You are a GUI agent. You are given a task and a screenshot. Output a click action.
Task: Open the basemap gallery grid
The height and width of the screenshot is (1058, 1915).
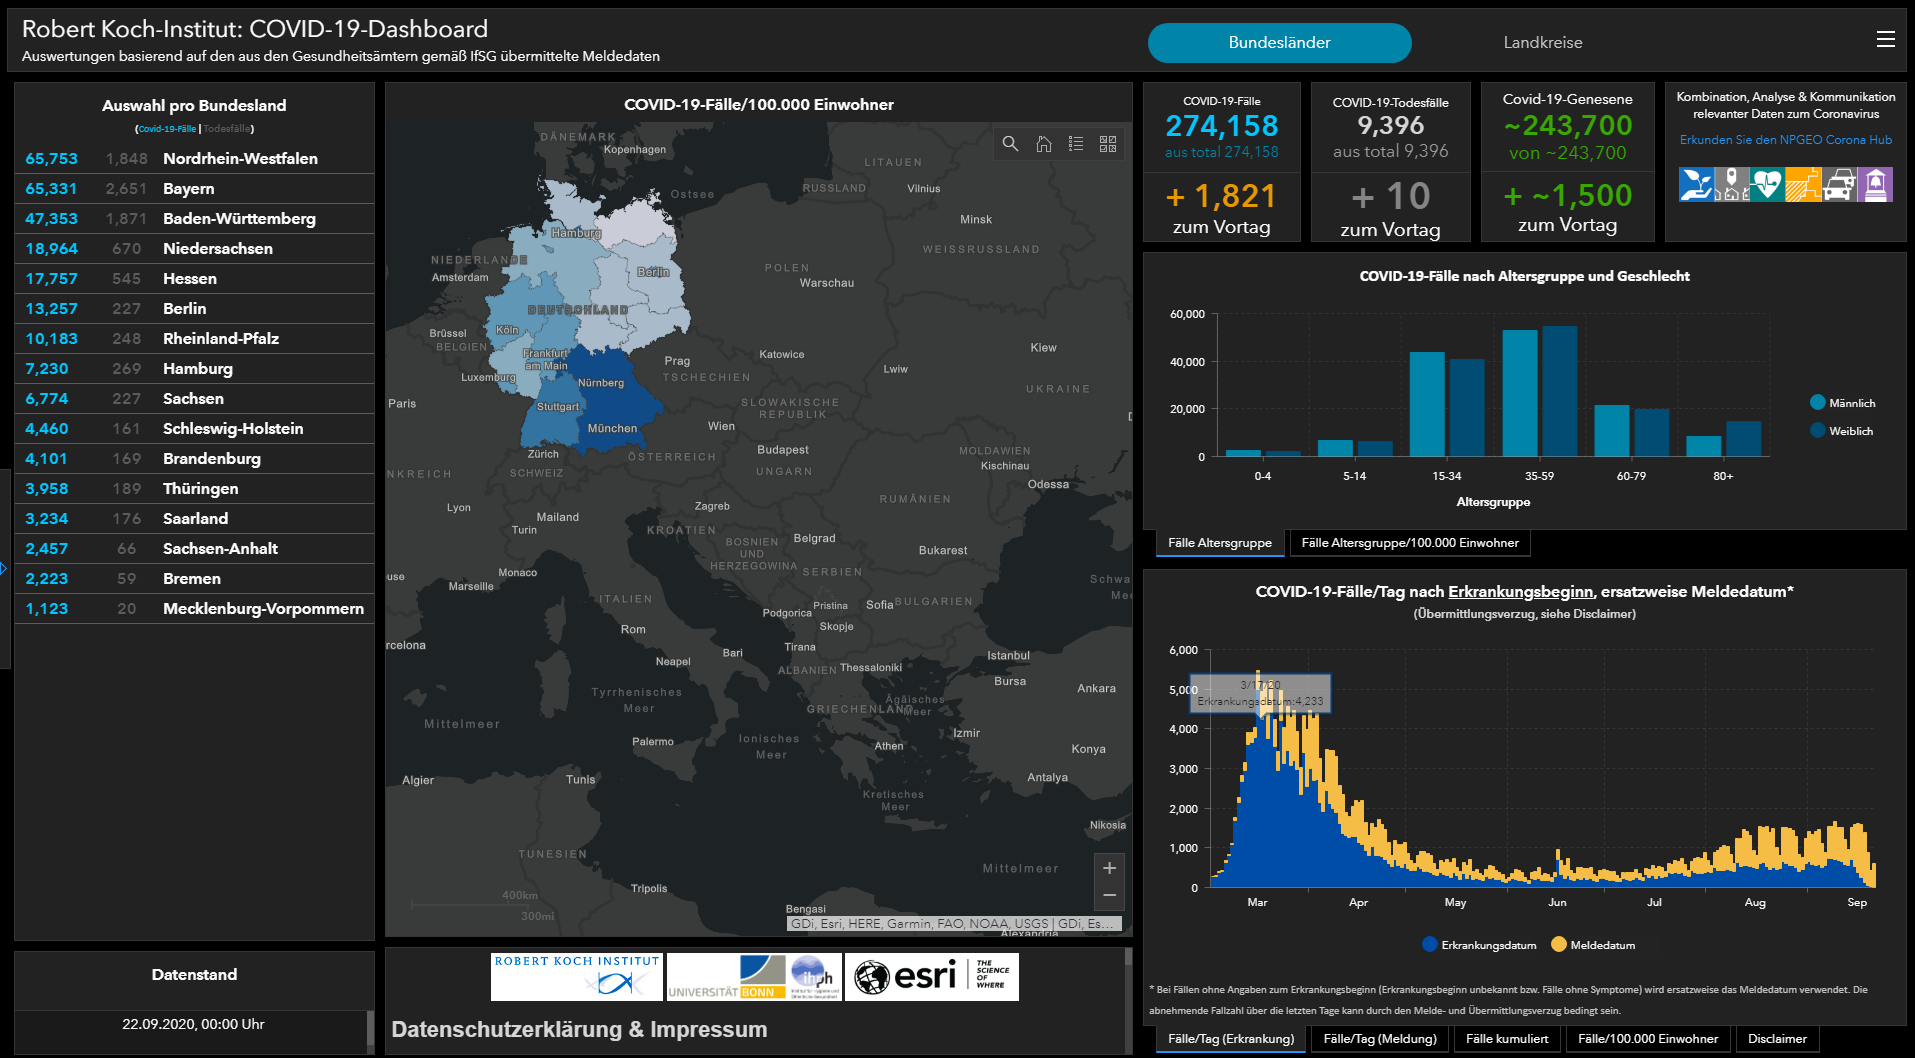pos(1108,144)
